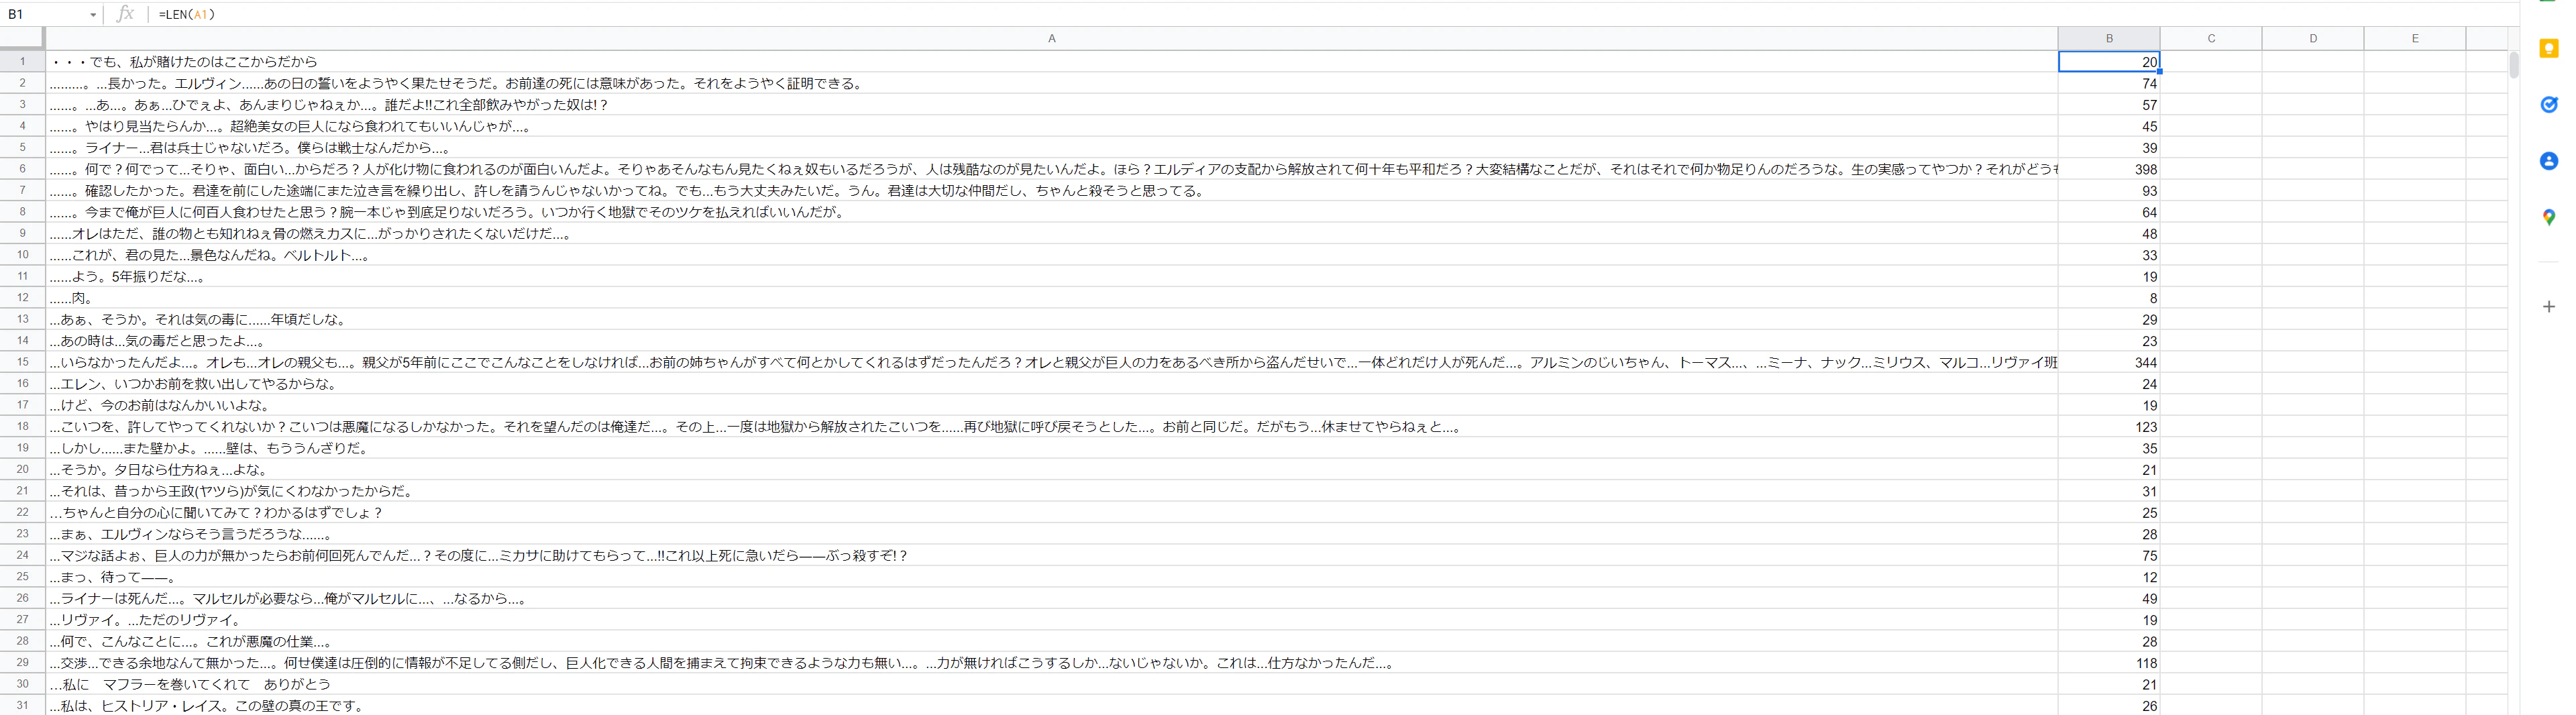Select the cell starting ...私は、ヒストリア・レイス

1052,705
